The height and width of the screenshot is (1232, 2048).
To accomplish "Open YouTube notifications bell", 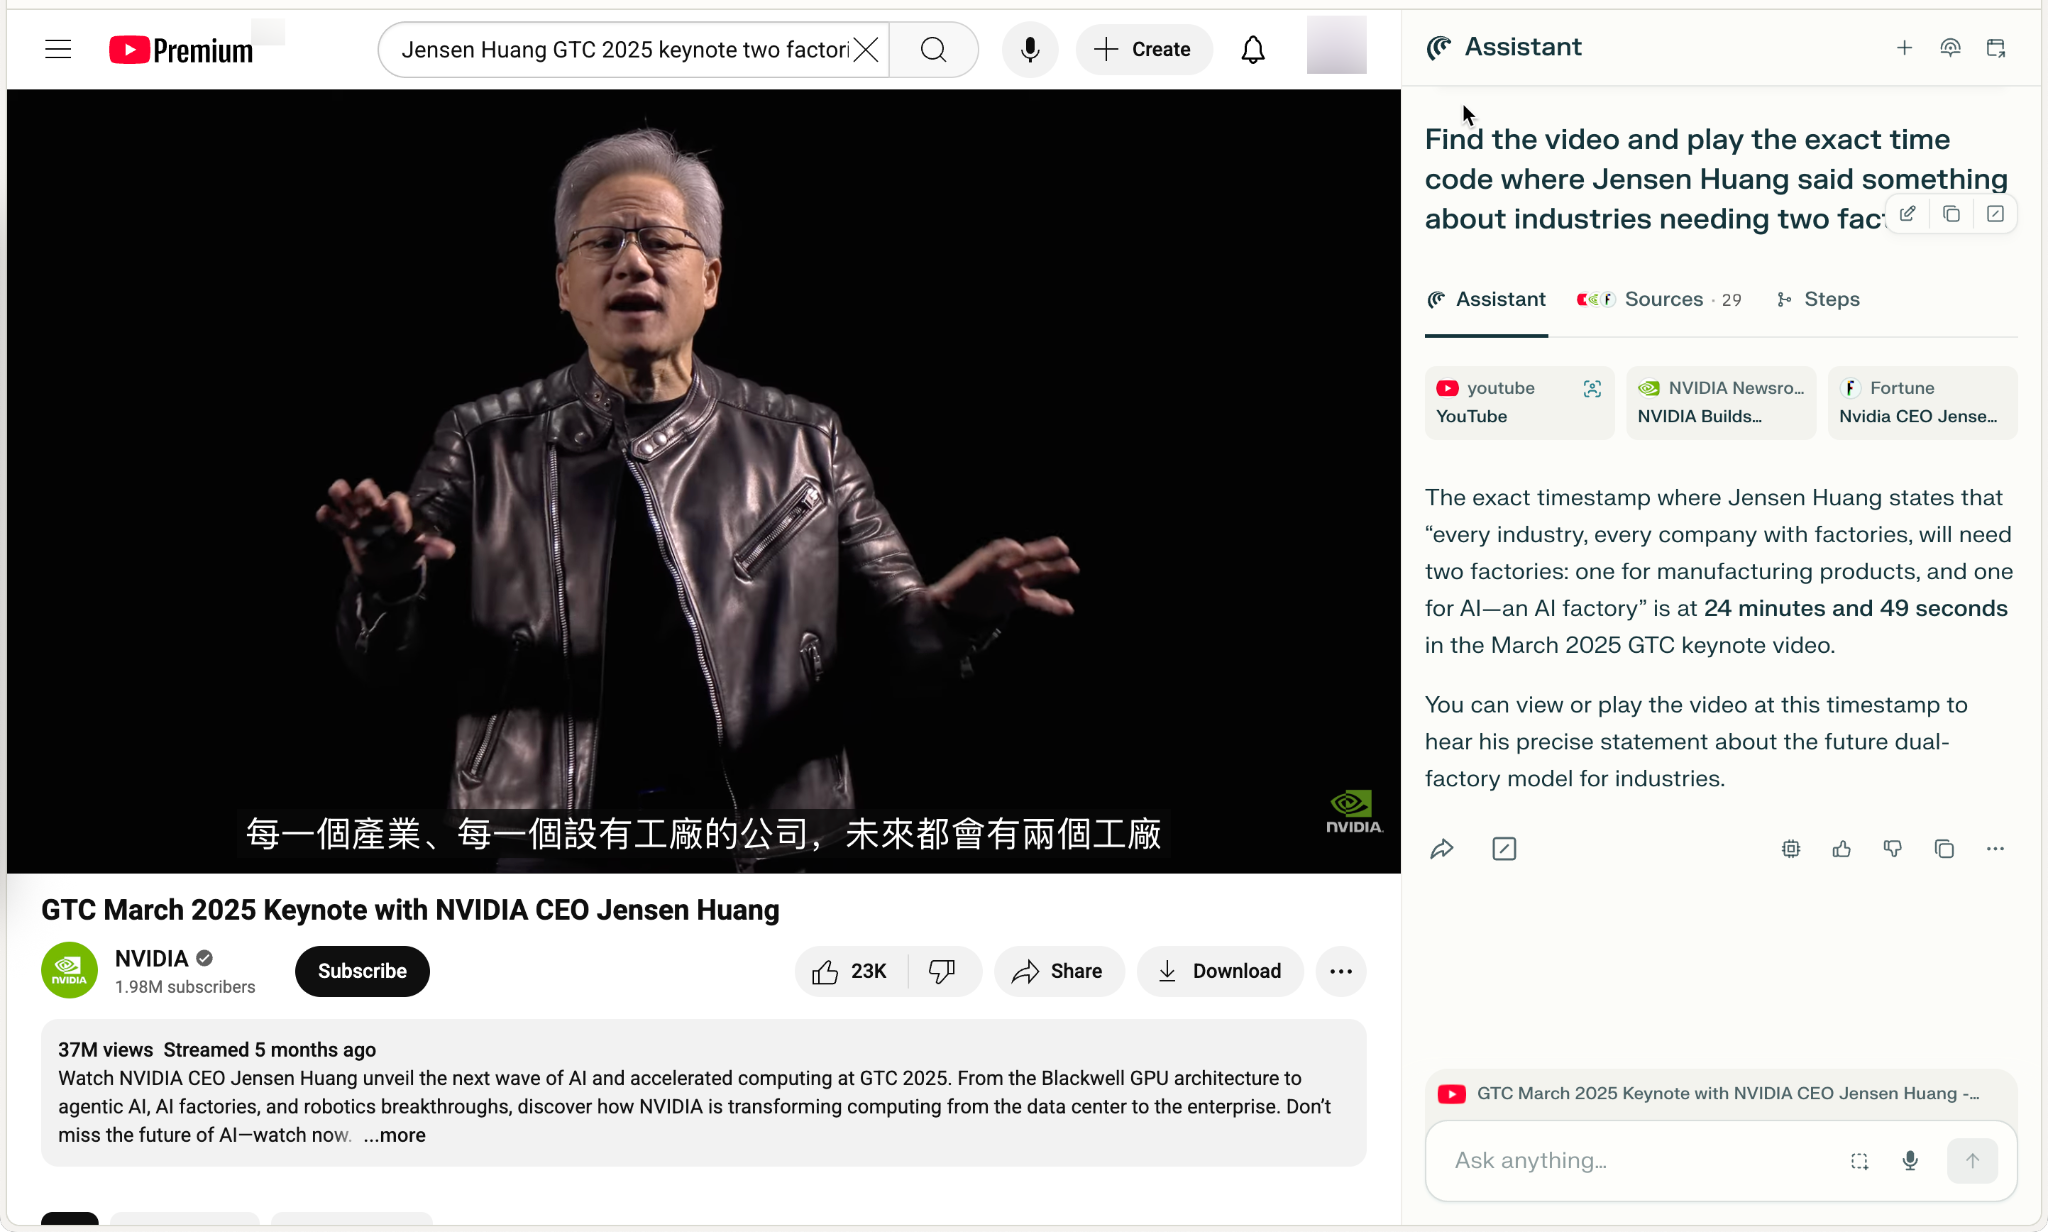I will (x=1253, y=49).
